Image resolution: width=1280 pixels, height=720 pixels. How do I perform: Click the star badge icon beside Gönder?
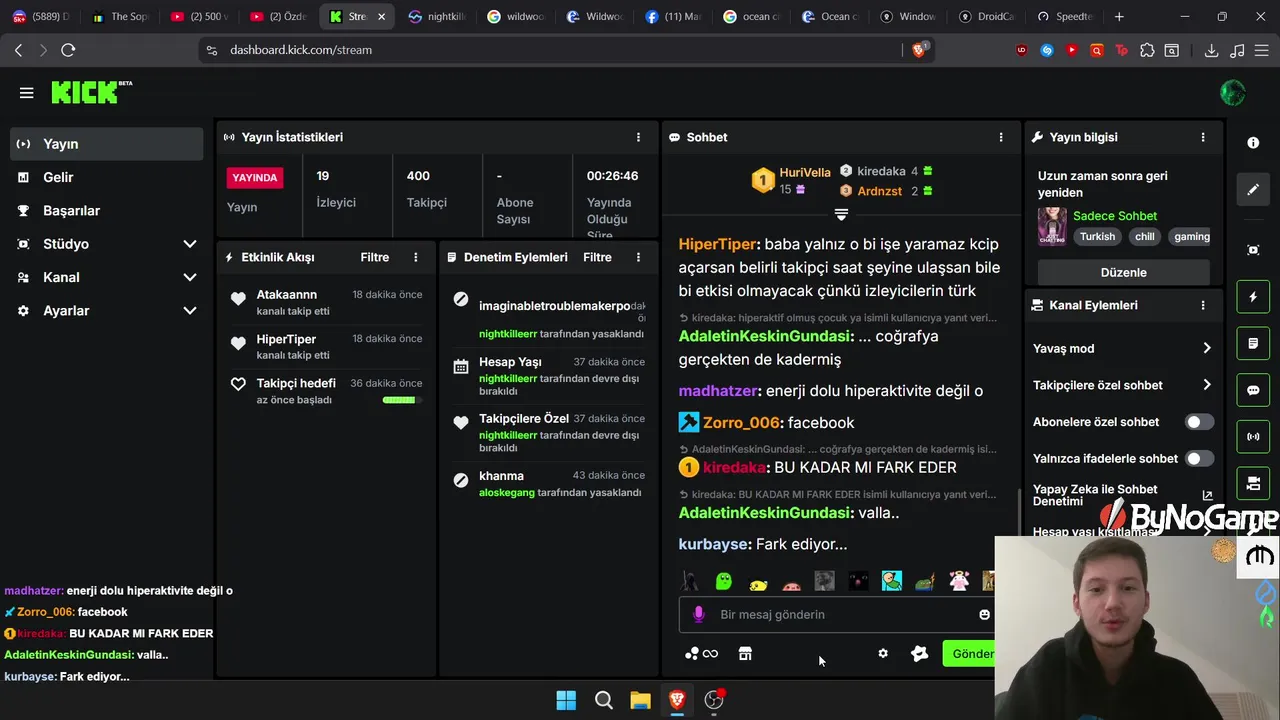920,653
